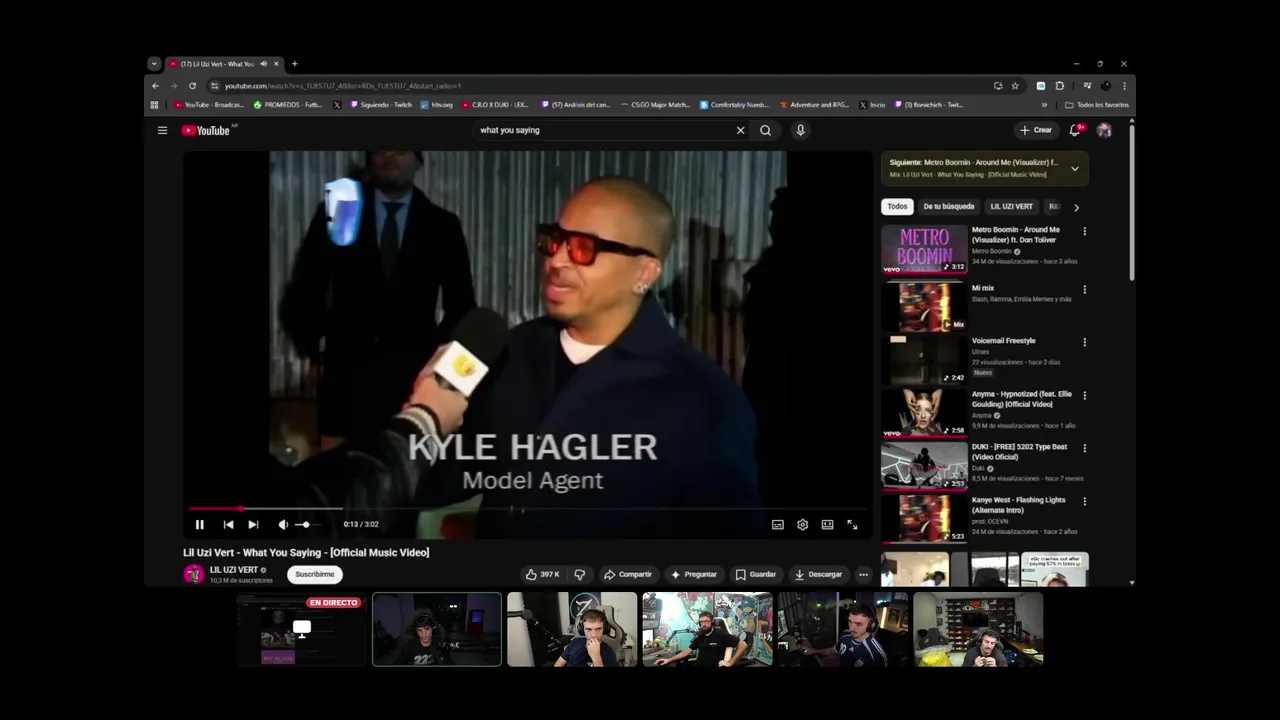Select the LIL UZI VERT filter chip
The height and width of the screenshot is (720, 1280).
pyautogui.click(x=1012, y=207)
